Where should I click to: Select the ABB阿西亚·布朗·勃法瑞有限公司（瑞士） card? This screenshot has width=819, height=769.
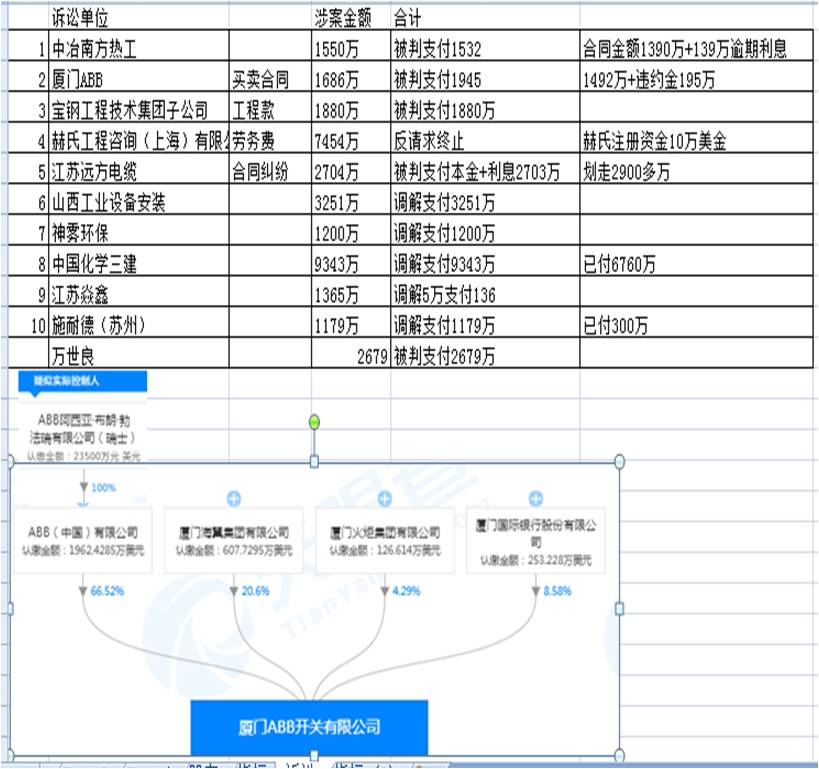click(83, 437)
